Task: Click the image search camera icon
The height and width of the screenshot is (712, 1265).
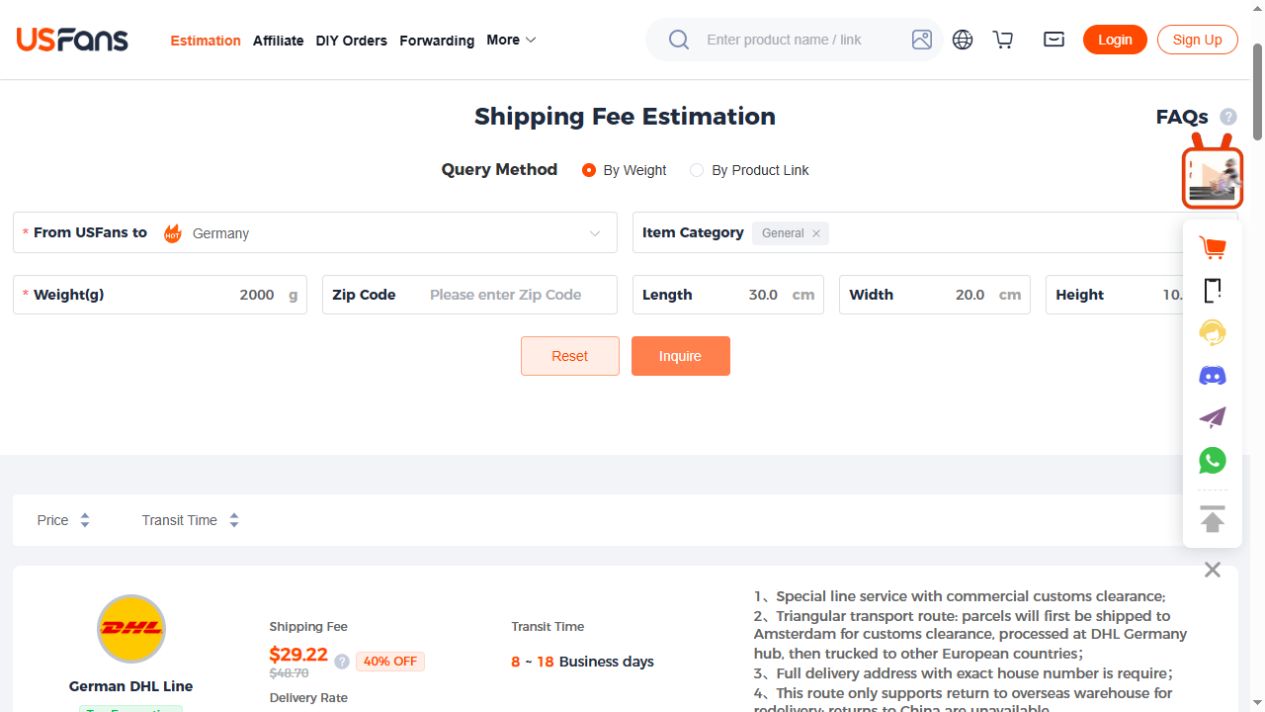Action: (922, 40)
